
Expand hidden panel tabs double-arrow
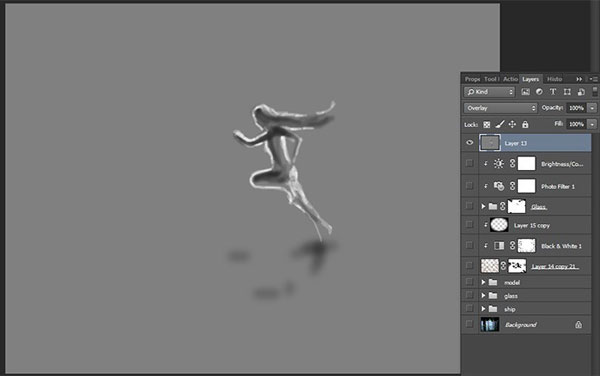(579, 79)
